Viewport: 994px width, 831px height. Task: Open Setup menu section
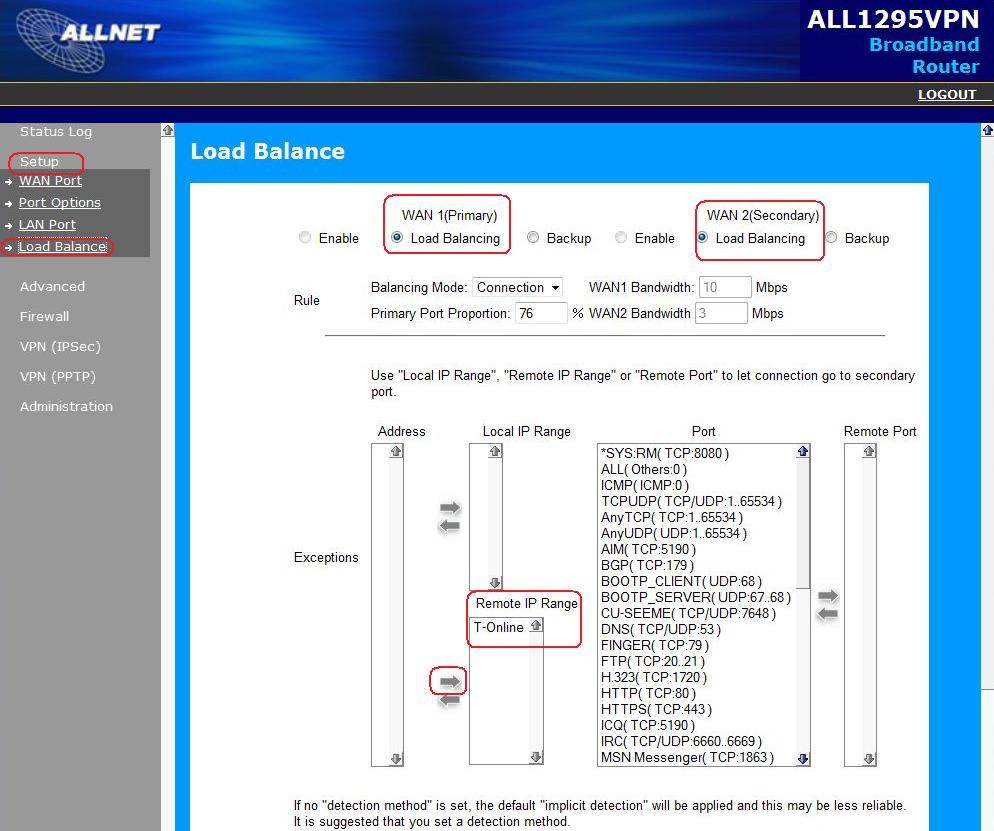39,162
